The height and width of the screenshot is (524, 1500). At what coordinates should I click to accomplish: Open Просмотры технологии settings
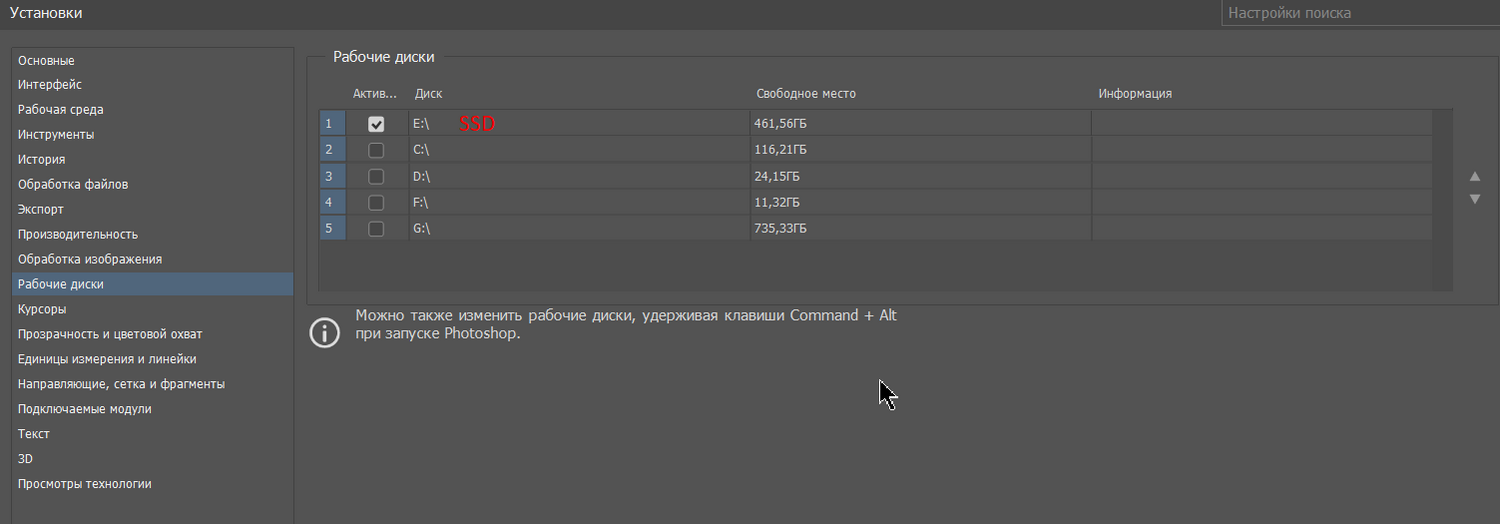pyautogui.click(x=153, y=485)
